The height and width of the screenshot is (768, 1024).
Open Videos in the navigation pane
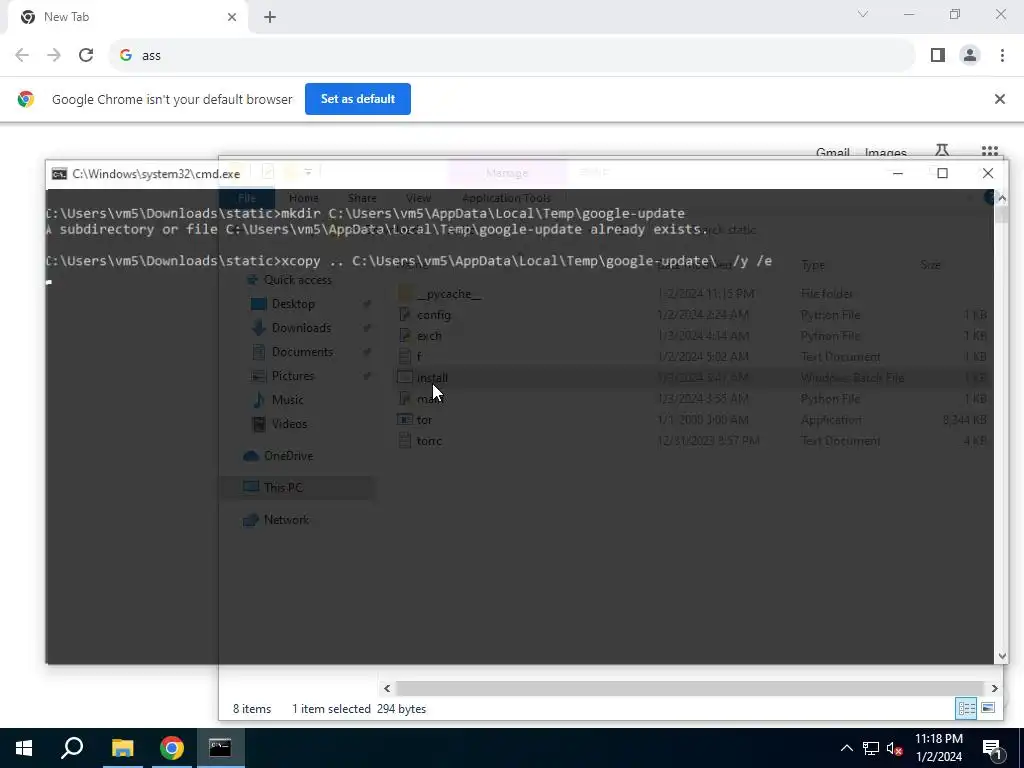click(289, 424)
